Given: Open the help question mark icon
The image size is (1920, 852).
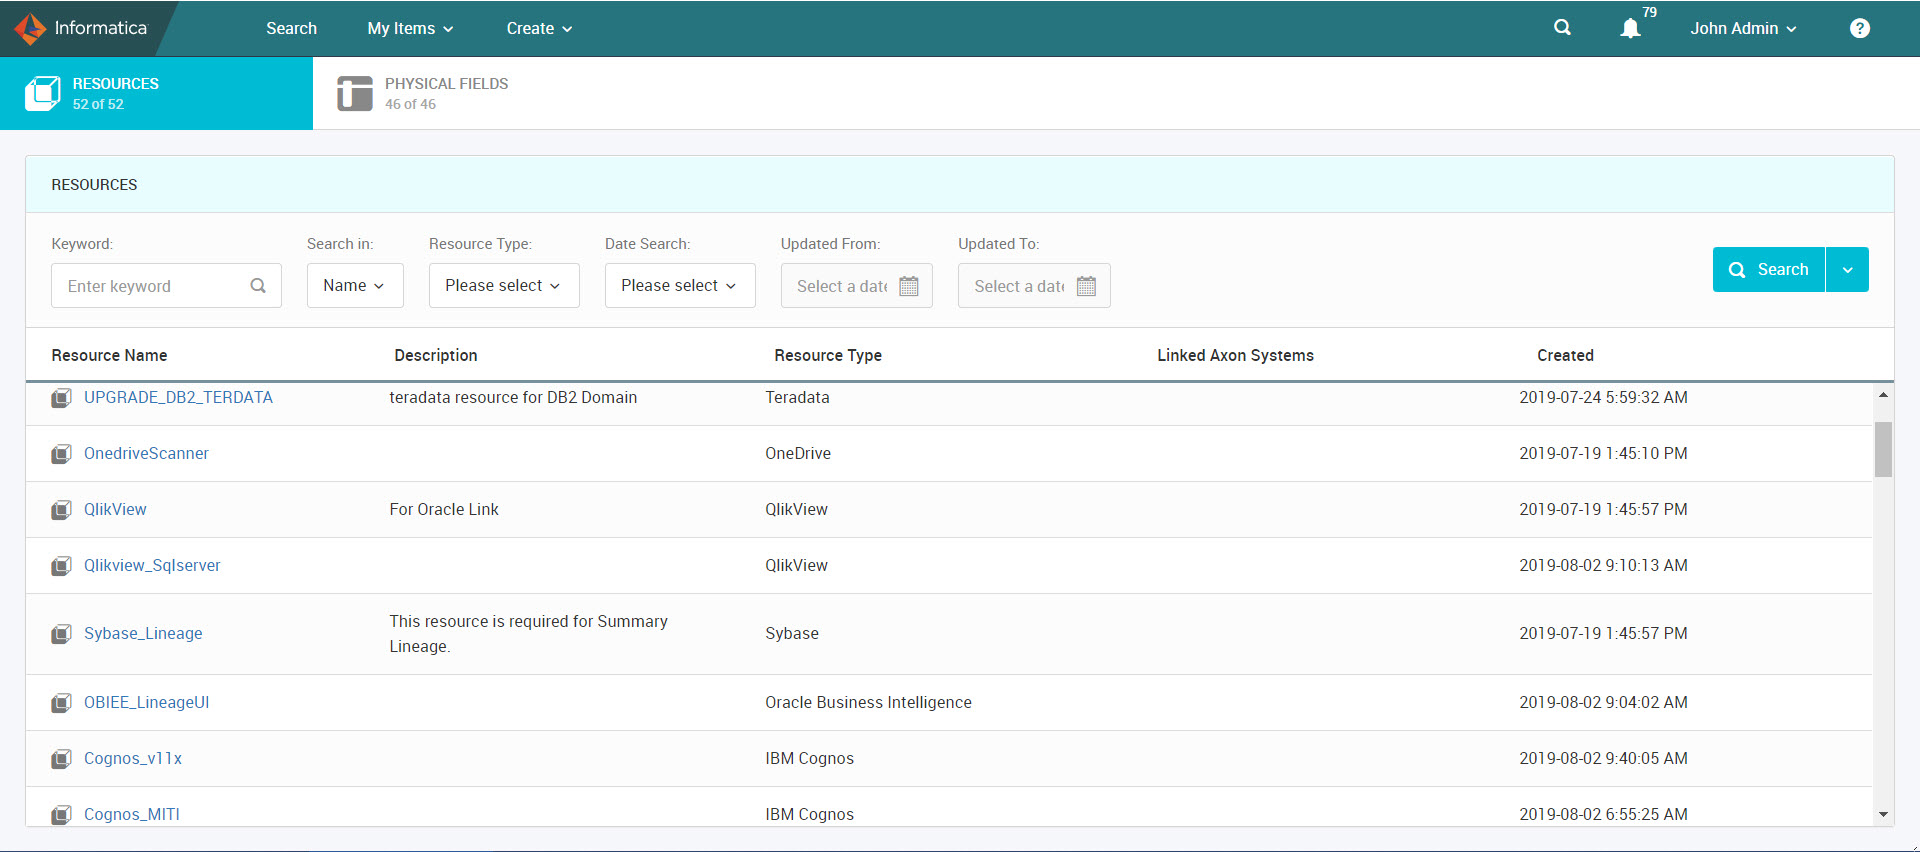Looking at the screenshot, I should tap(1859, 28).
